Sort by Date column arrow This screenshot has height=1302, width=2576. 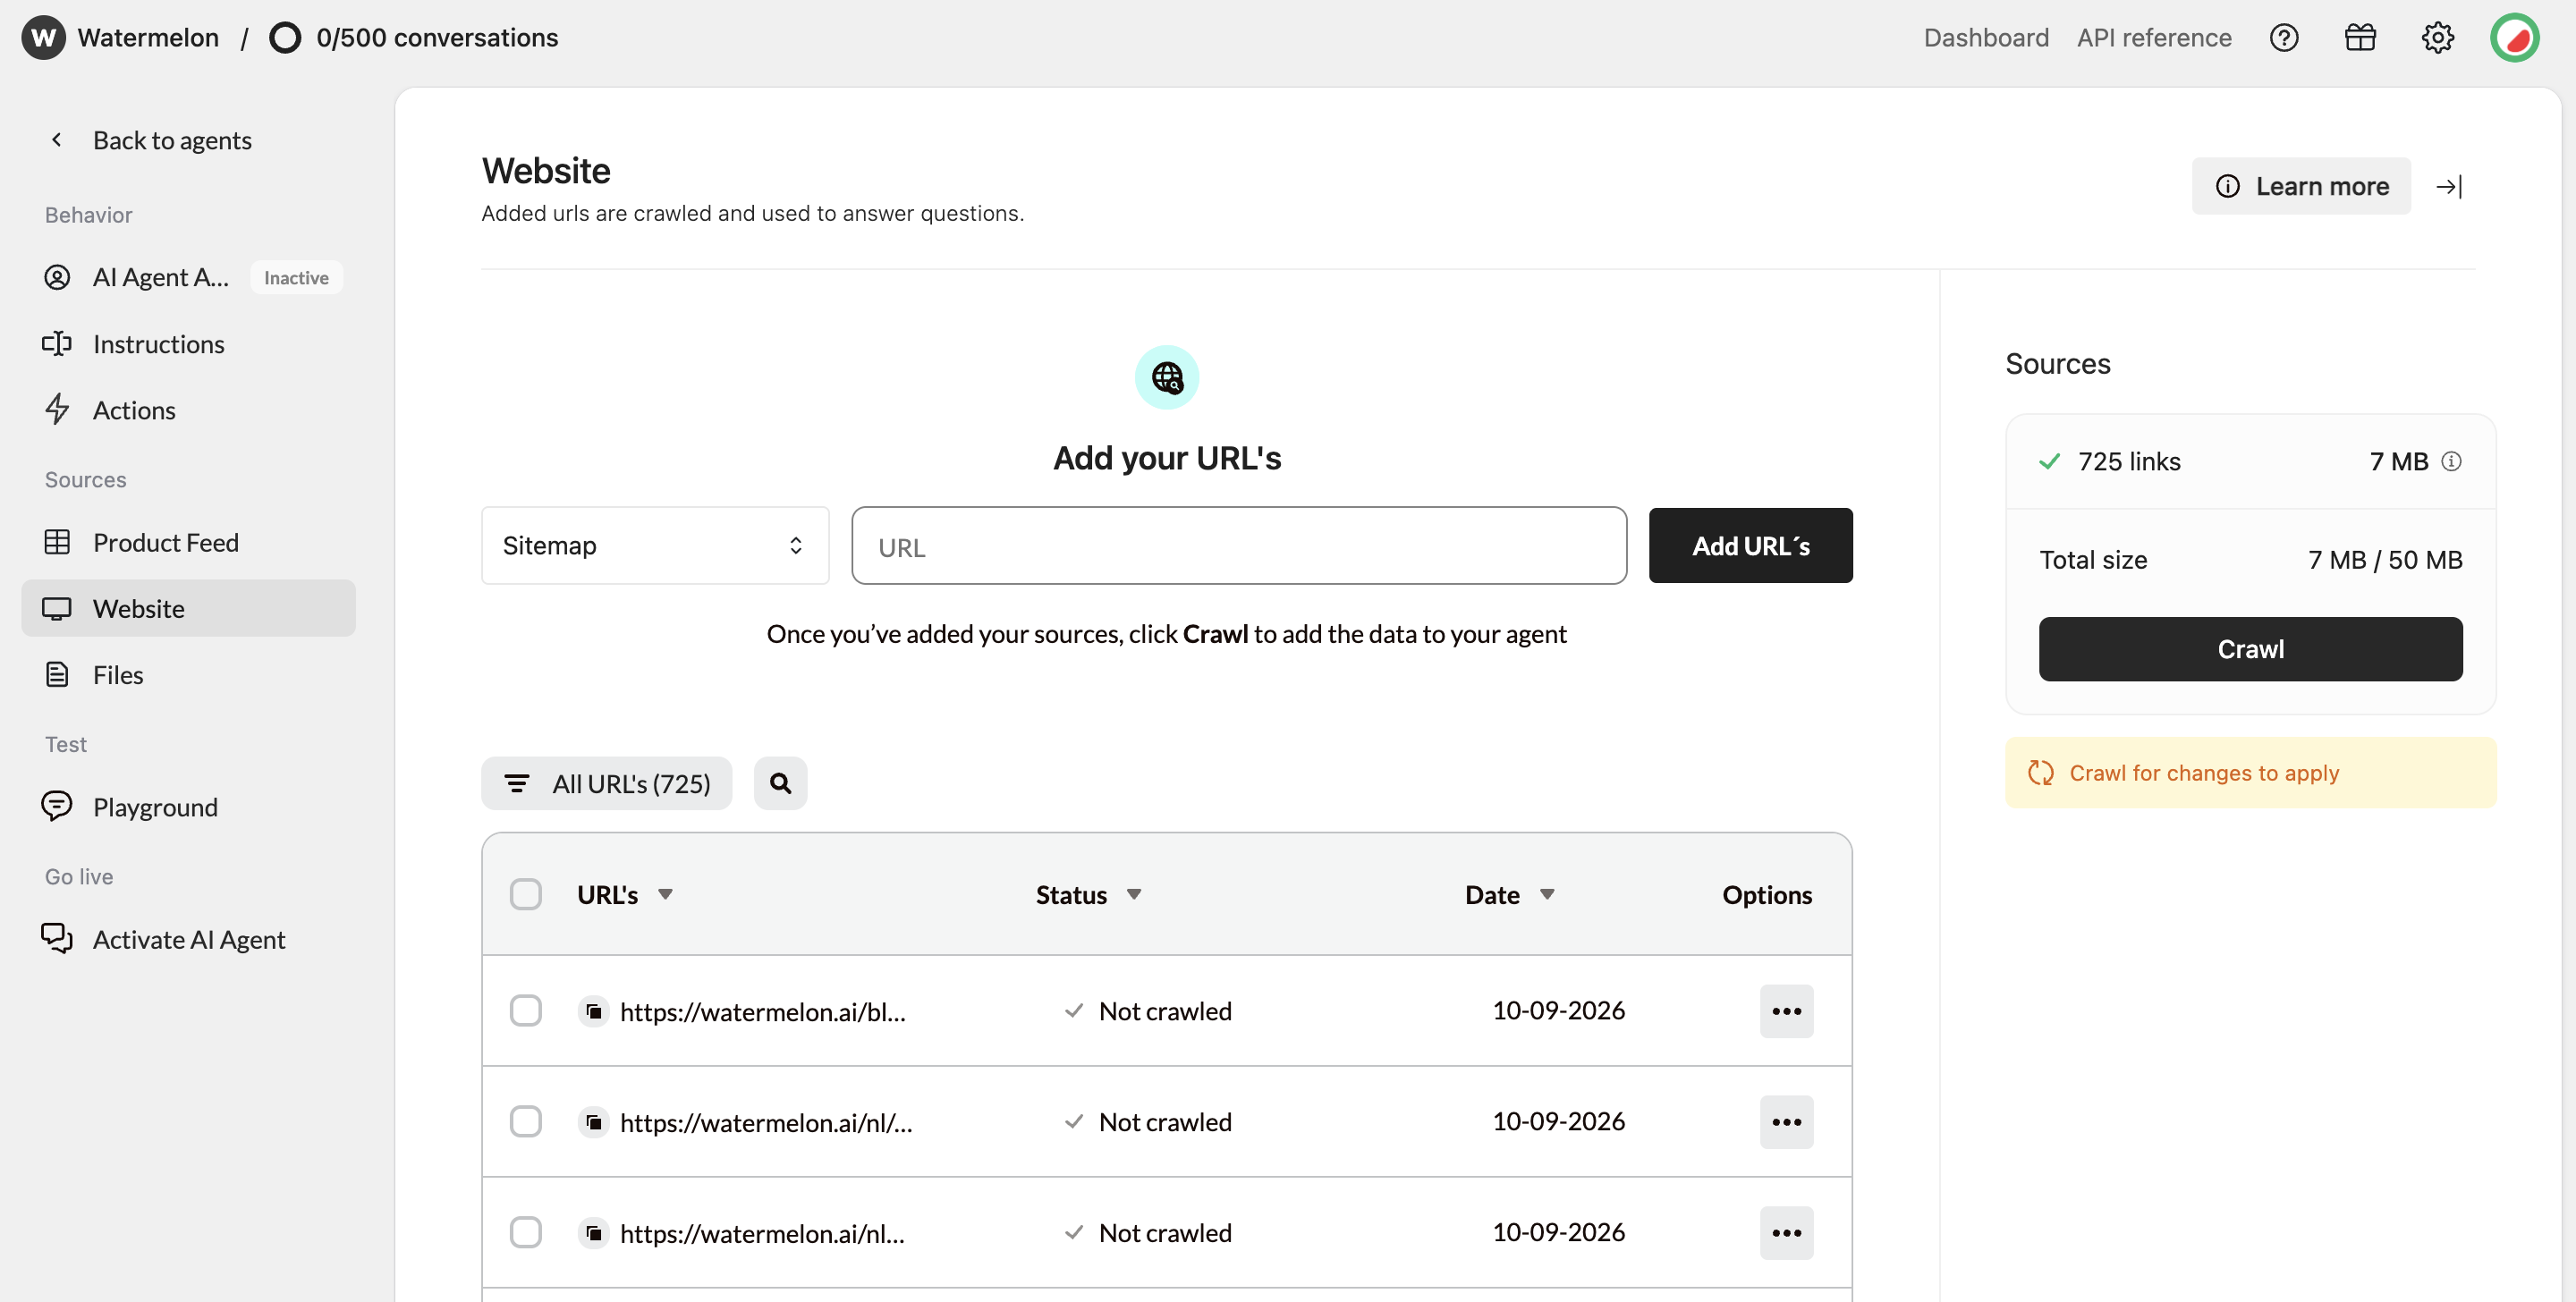[1547, 894]
